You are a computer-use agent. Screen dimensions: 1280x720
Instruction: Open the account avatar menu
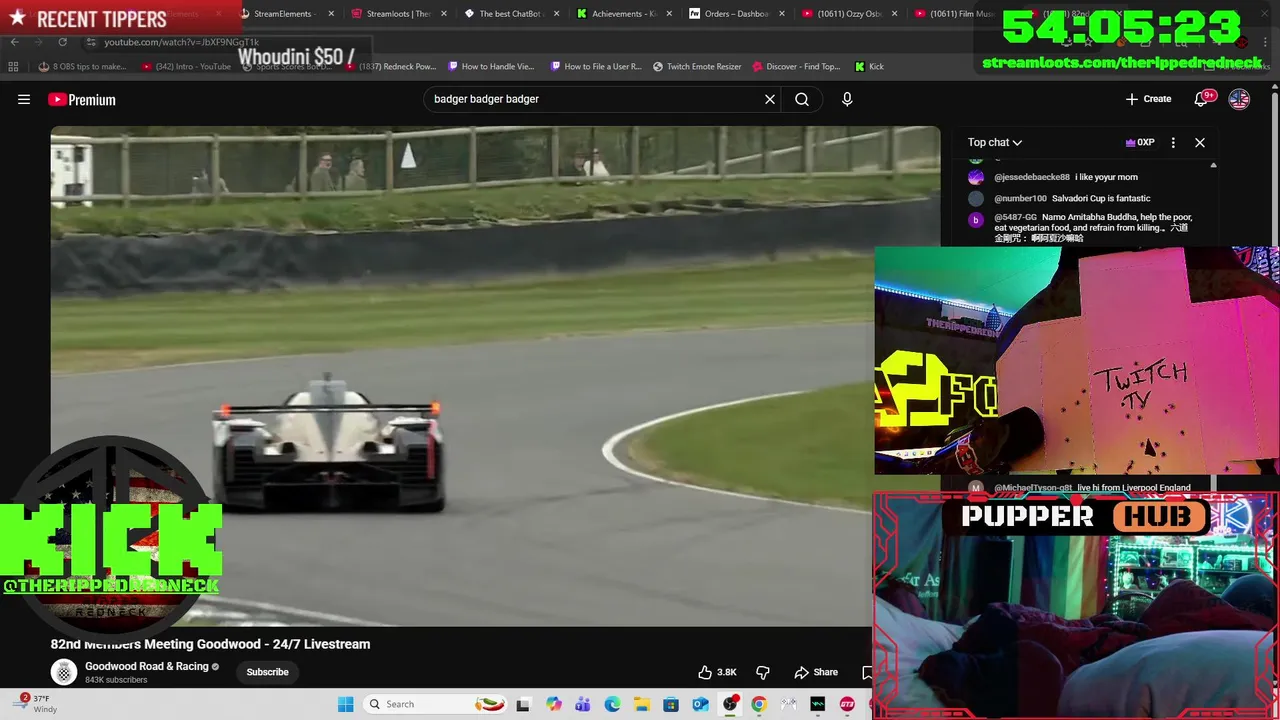click(1239, 99)
